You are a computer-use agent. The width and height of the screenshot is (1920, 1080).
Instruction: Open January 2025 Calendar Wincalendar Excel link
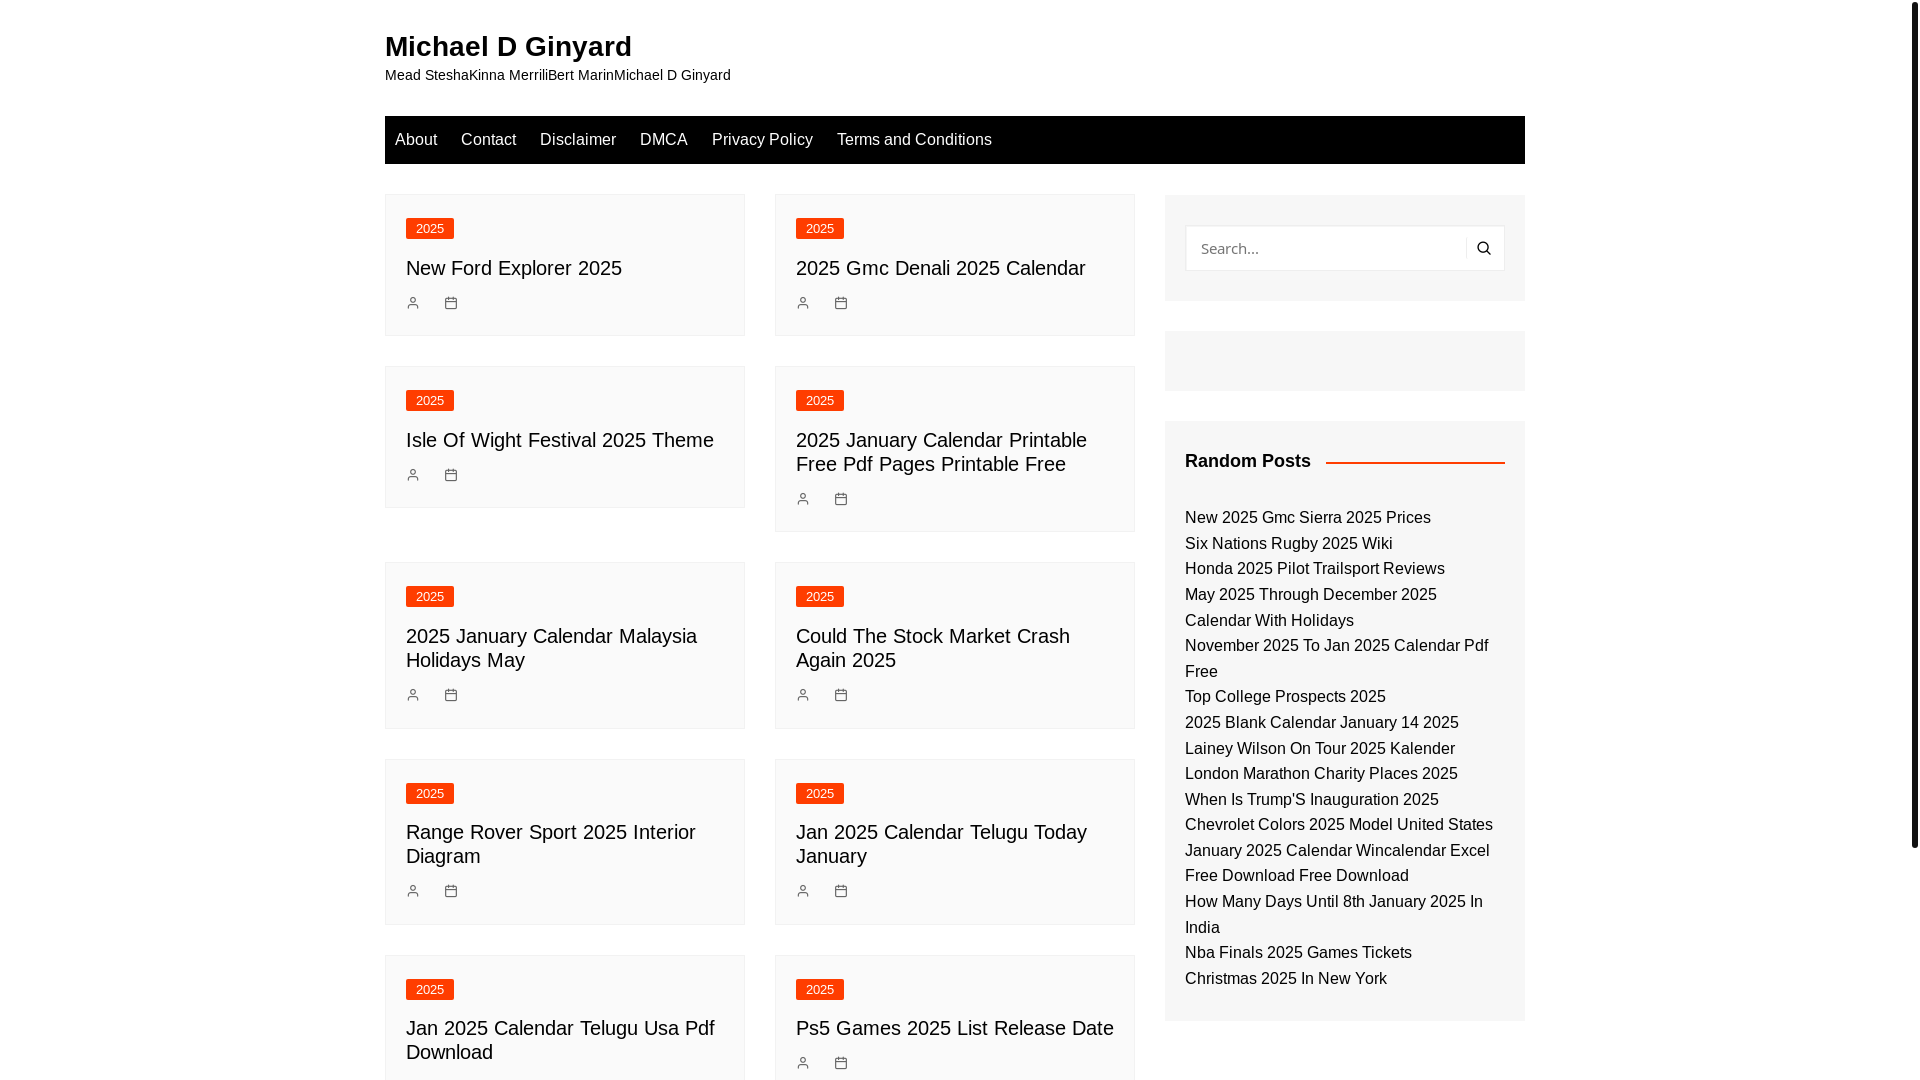click(x=1337, y=864)
